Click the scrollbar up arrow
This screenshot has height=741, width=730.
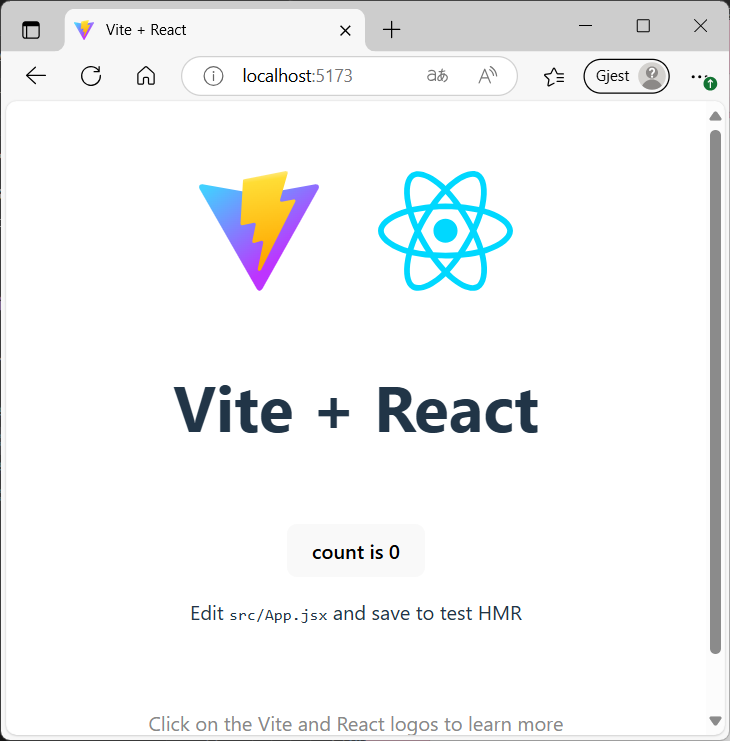(715, 116)
